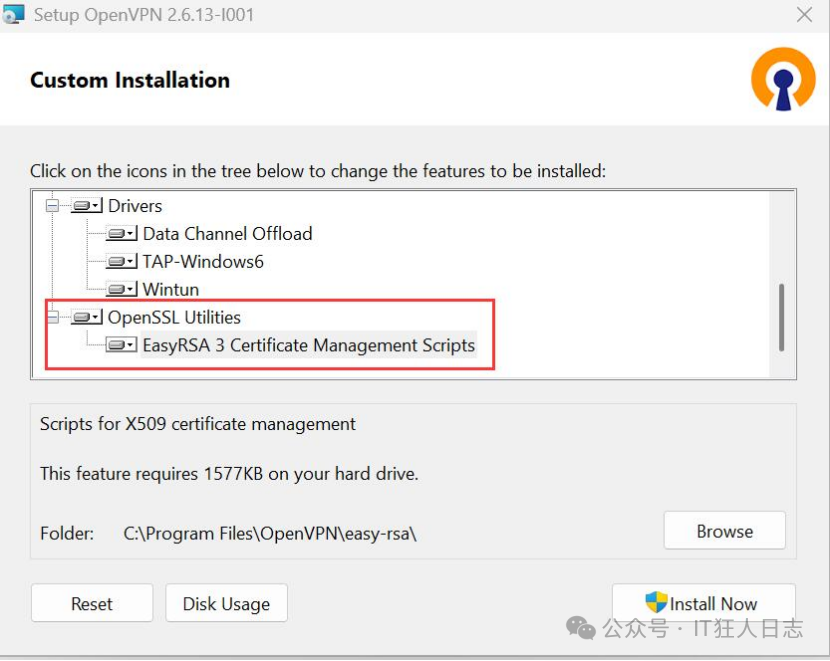Click the Reset button
Image resolution: width=830 pixels, height=661 pixels.
pos(92,603)
